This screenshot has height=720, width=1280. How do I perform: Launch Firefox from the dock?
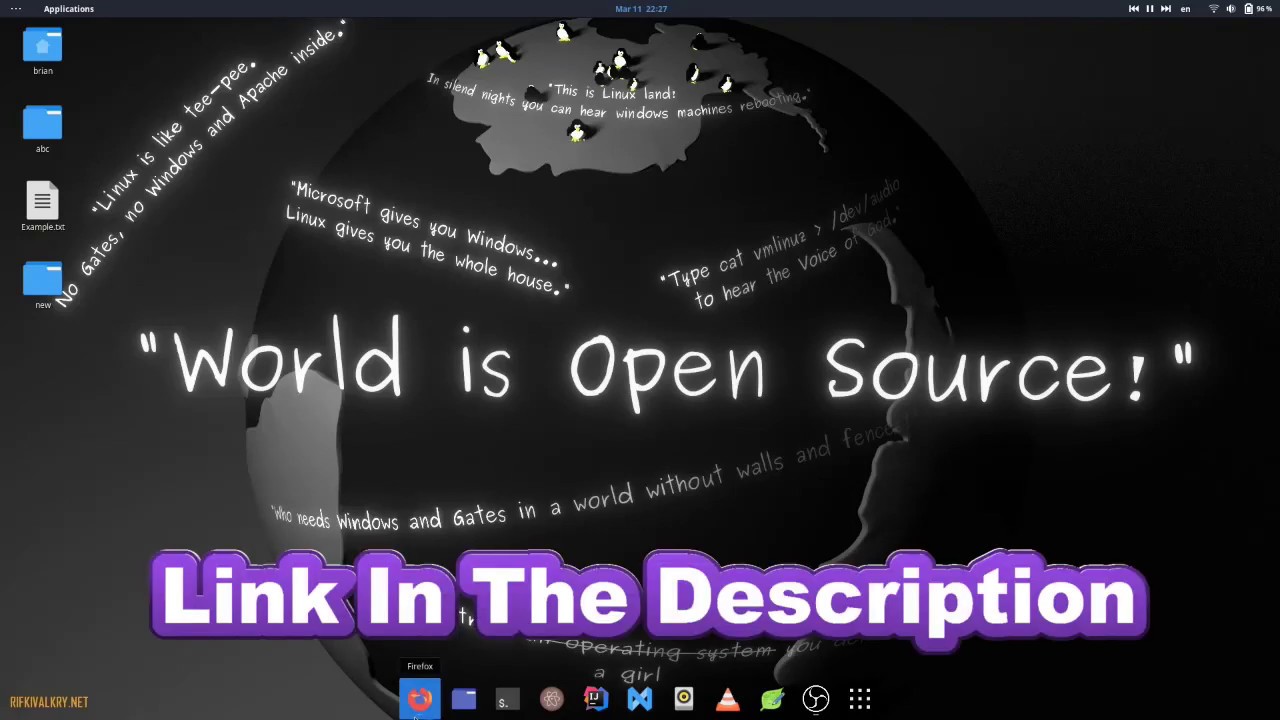pyautogui.click(x=420, y=699)
